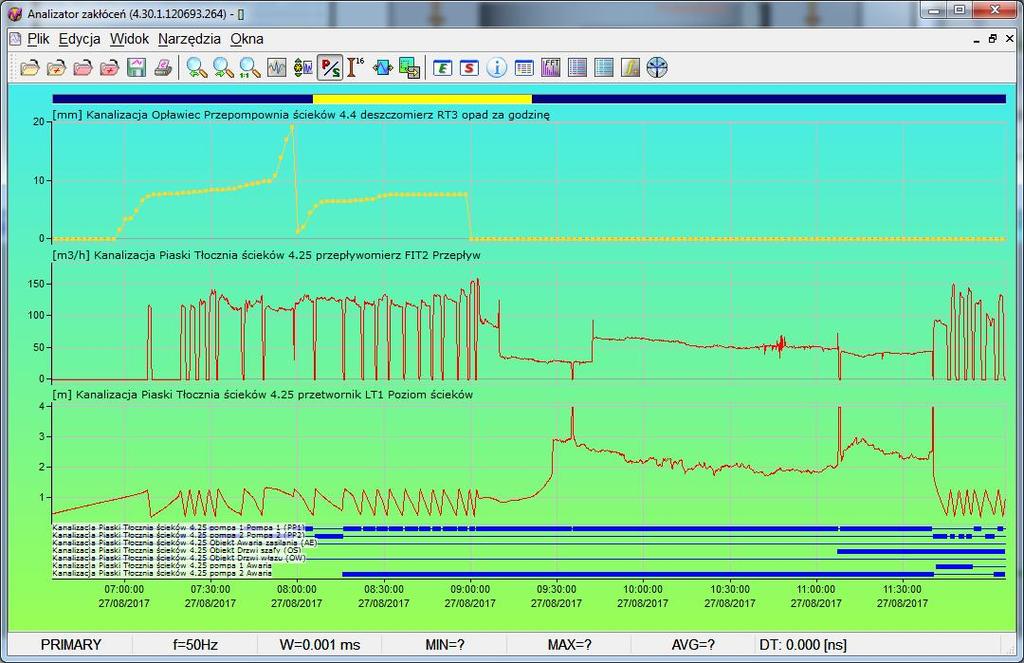Click the document icon left of Plik
Image resolution: width=1024 pixels, height=663 pixels.
(15, 39)
